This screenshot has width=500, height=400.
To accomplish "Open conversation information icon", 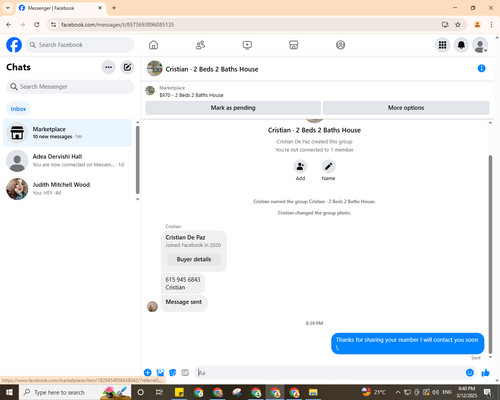I will point(481,68).
